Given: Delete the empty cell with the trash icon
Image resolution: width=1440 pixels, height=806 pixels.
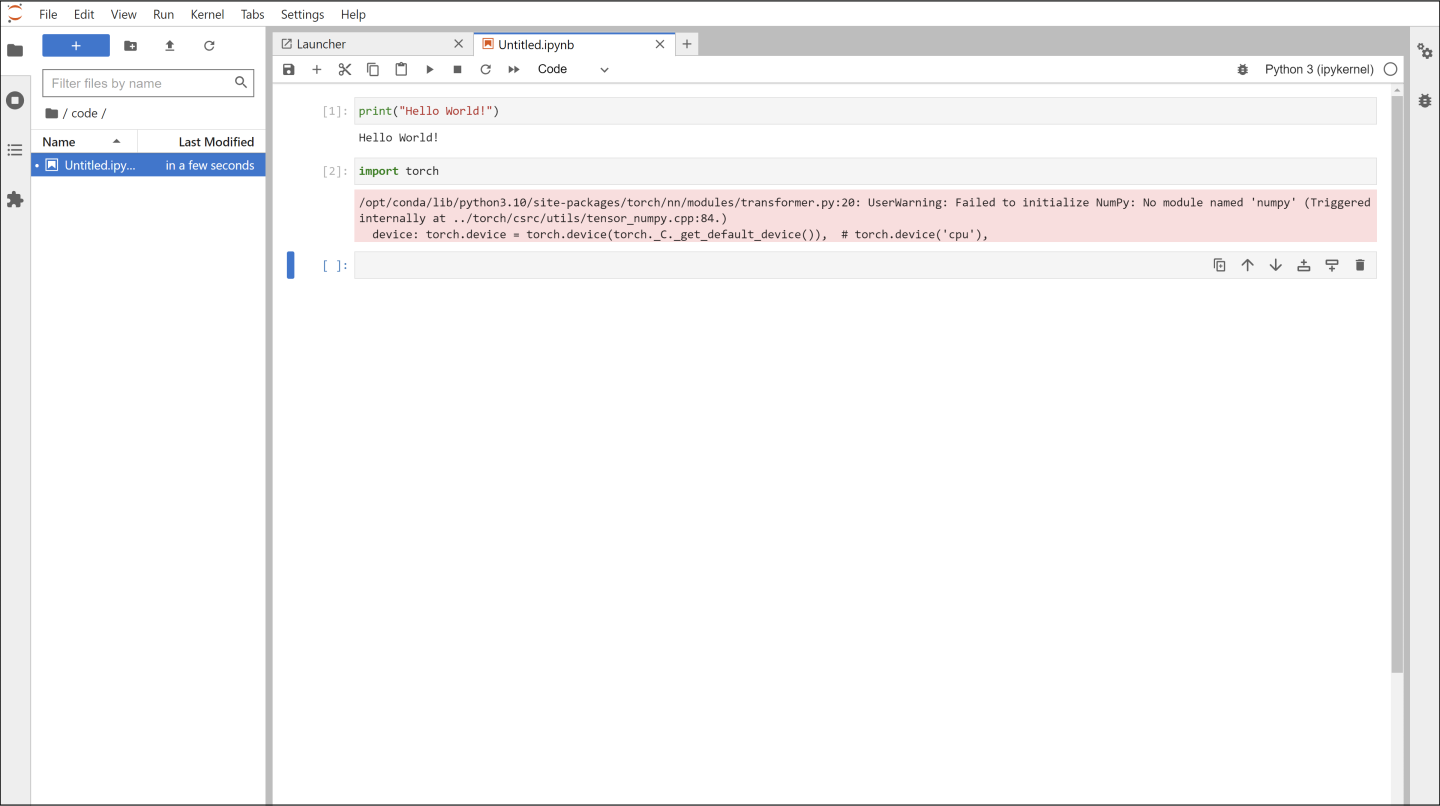Looking at the screenshot, I should (x=1360, y=264).
